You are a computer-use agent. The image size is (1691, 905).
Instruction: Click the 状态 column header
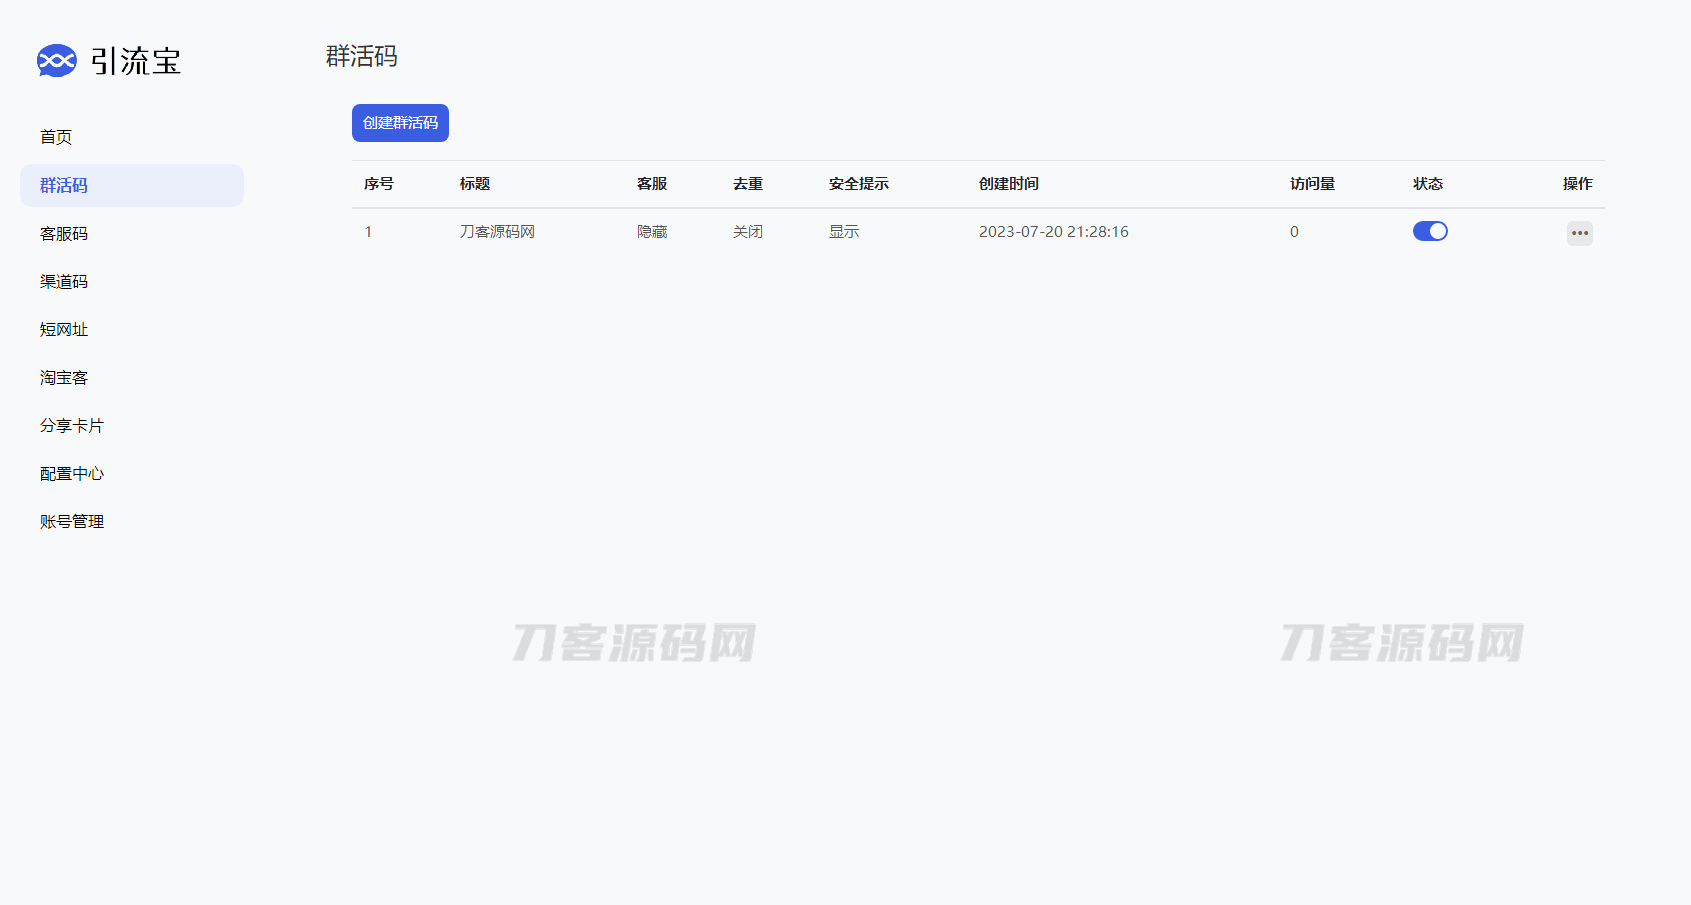coord(1427,184)
